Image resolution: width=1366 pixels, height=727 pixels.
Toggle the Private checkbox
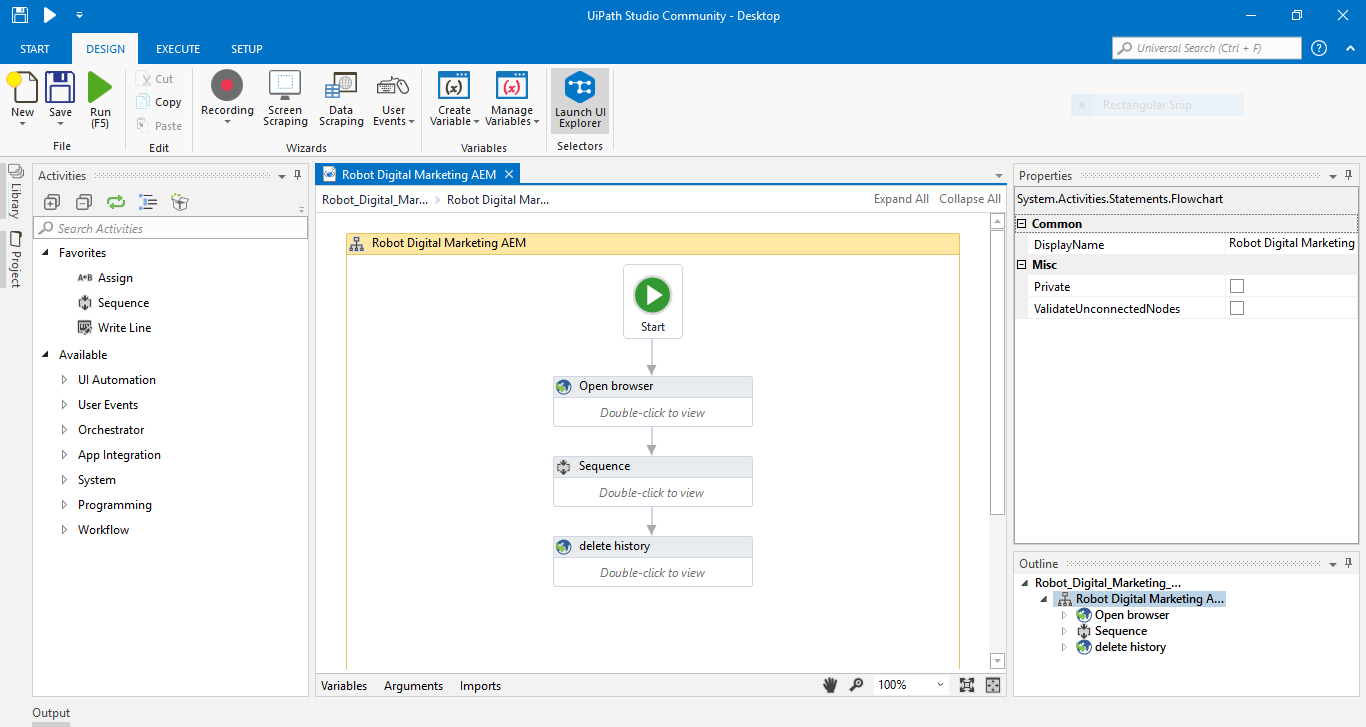(1237, 286)
